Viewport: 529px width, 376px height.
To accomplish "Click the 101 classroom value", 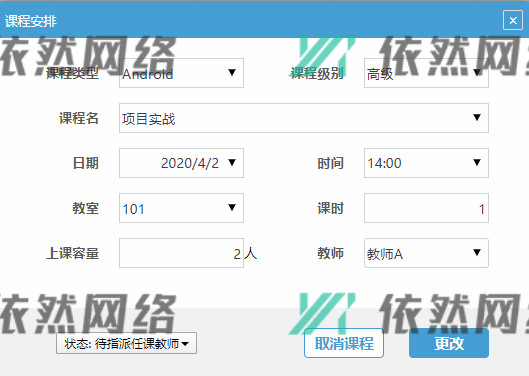I will coord(134,209).
